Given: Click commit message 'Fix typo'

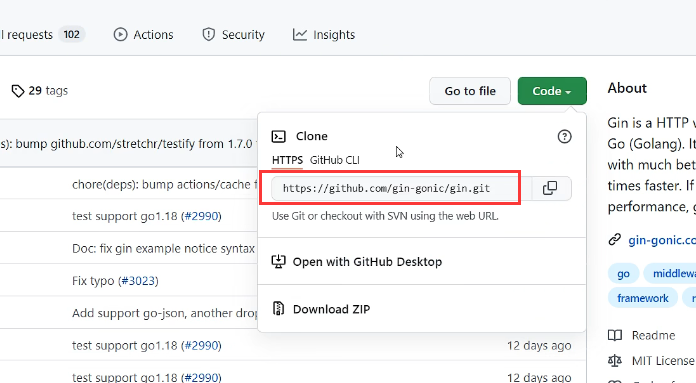Looking at the screenshot, I should tap(93, 281).
